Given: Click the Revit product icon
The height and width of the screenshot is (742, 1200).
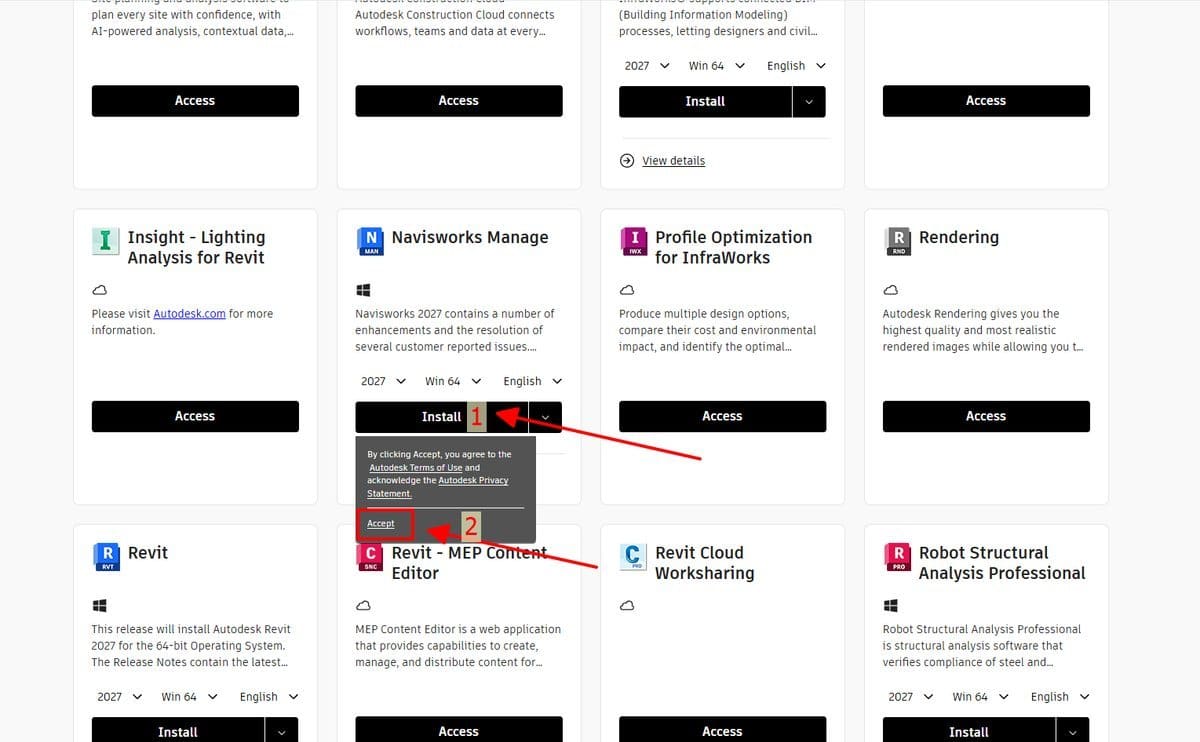Looking at the screenshot, I should pyautogui.click(x=107, y=556).
